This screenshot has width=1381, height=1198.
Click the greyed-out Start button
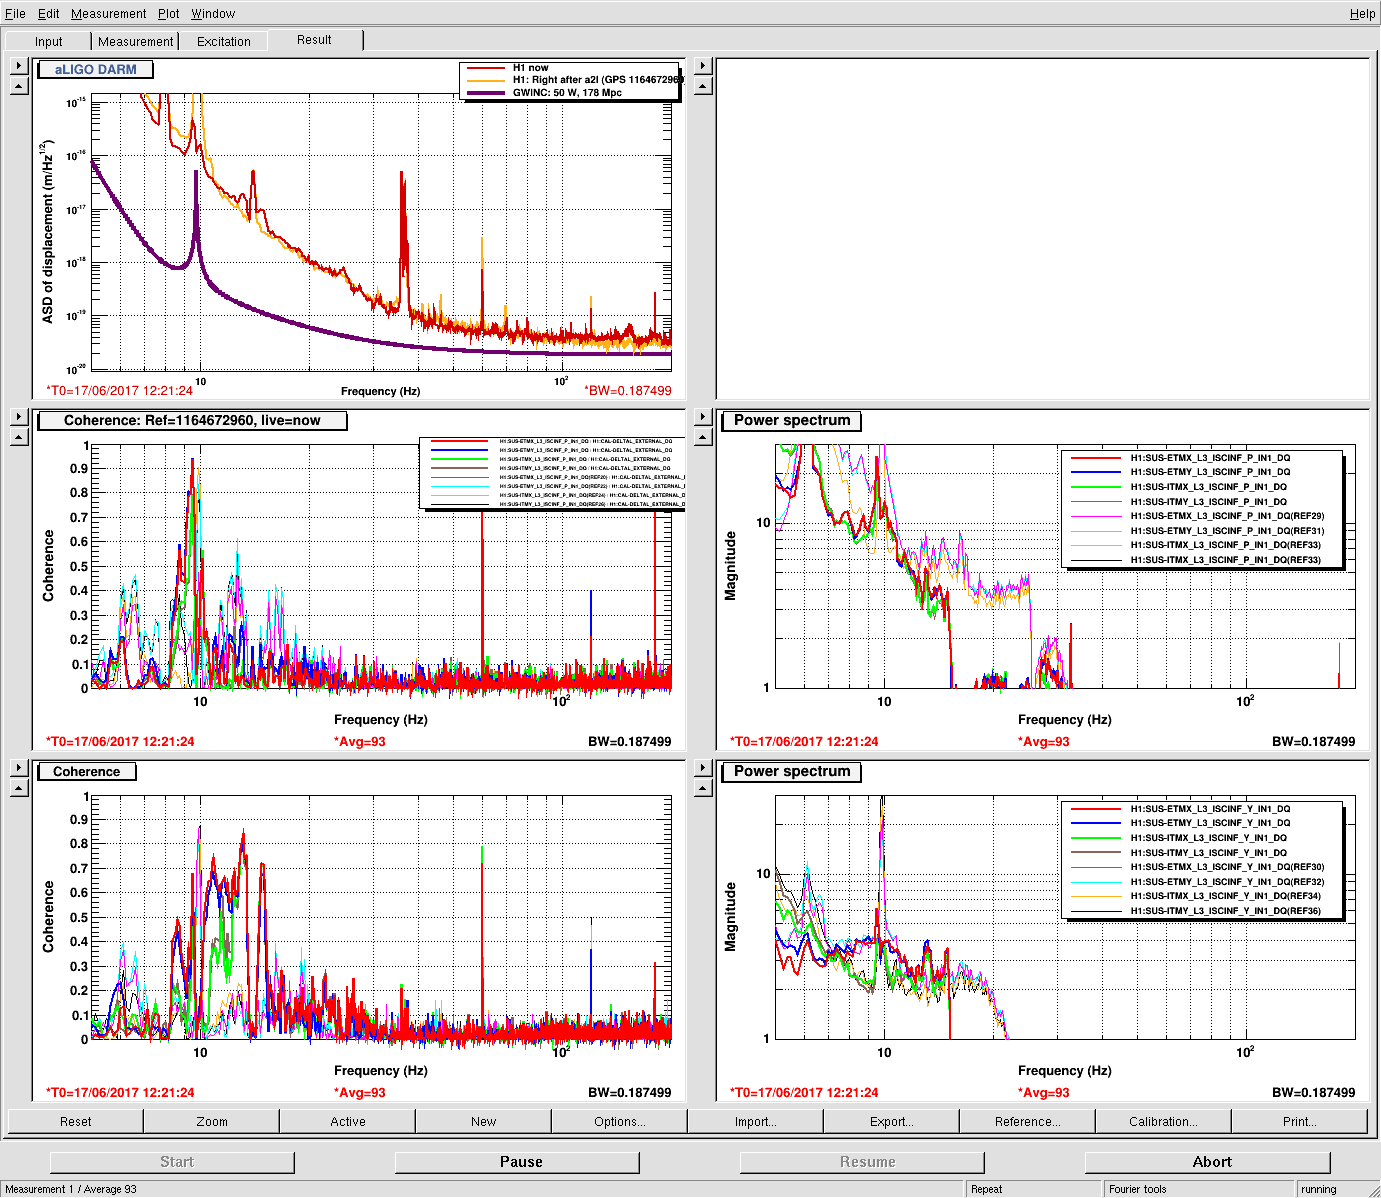(x=172, y=1161)
